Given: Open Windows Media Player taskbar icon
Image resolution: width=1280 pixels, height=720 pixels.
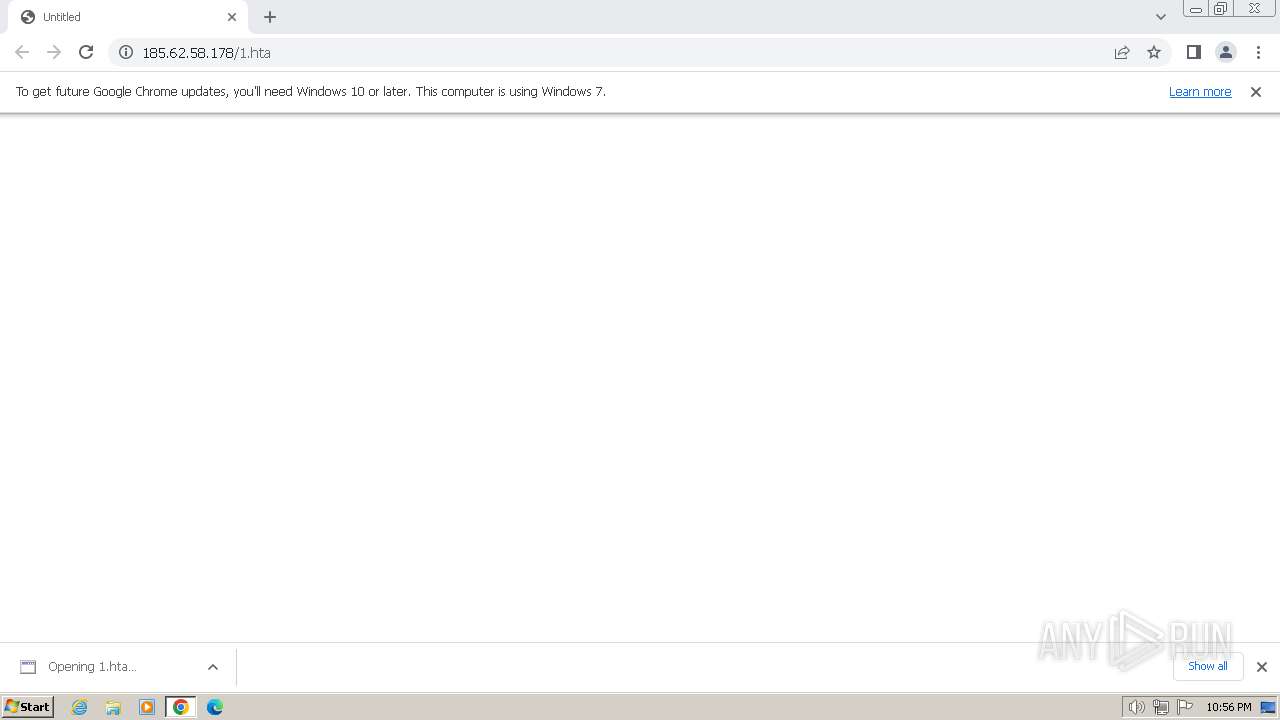Looking at the screenshot, I should pos(147,707).
